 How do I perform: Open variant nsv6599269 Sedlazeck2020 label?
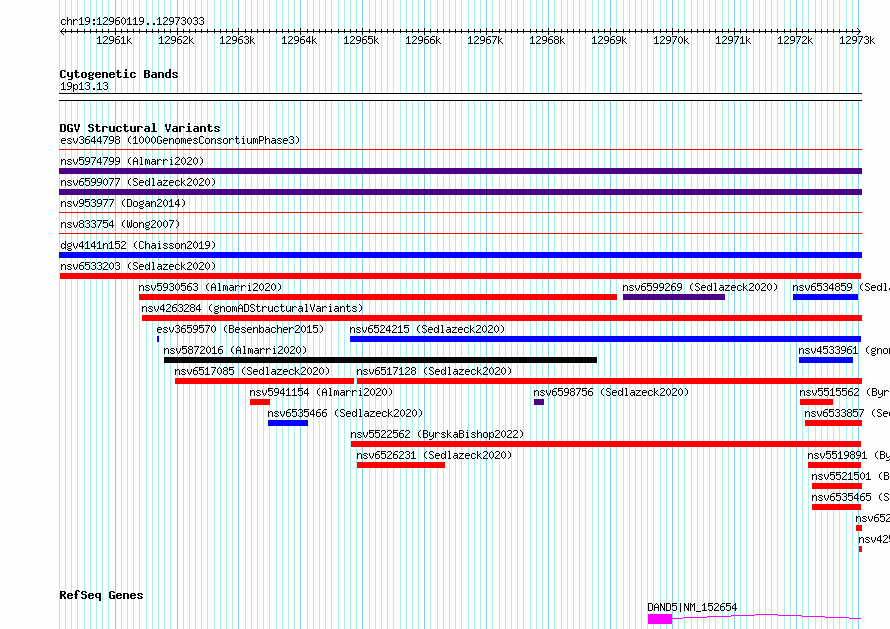[700, 287]
